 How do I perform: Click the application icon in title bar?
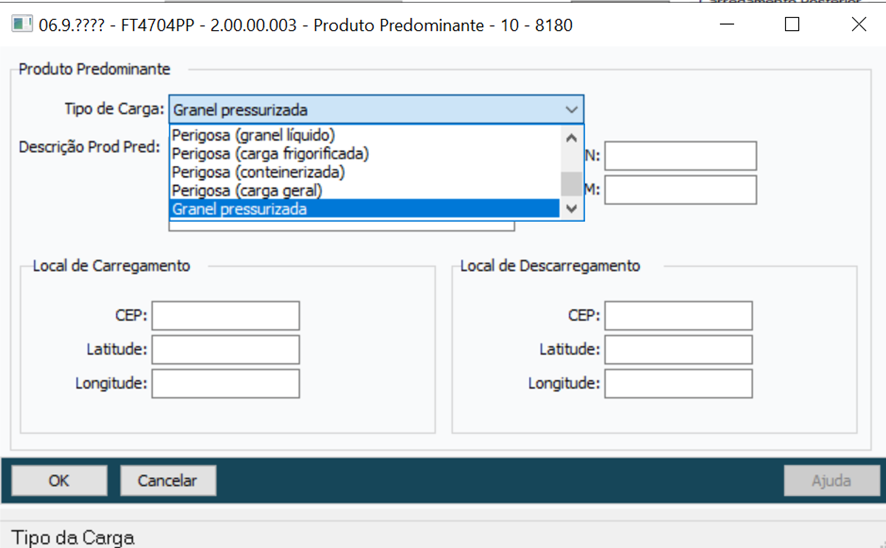click(22, 24)
